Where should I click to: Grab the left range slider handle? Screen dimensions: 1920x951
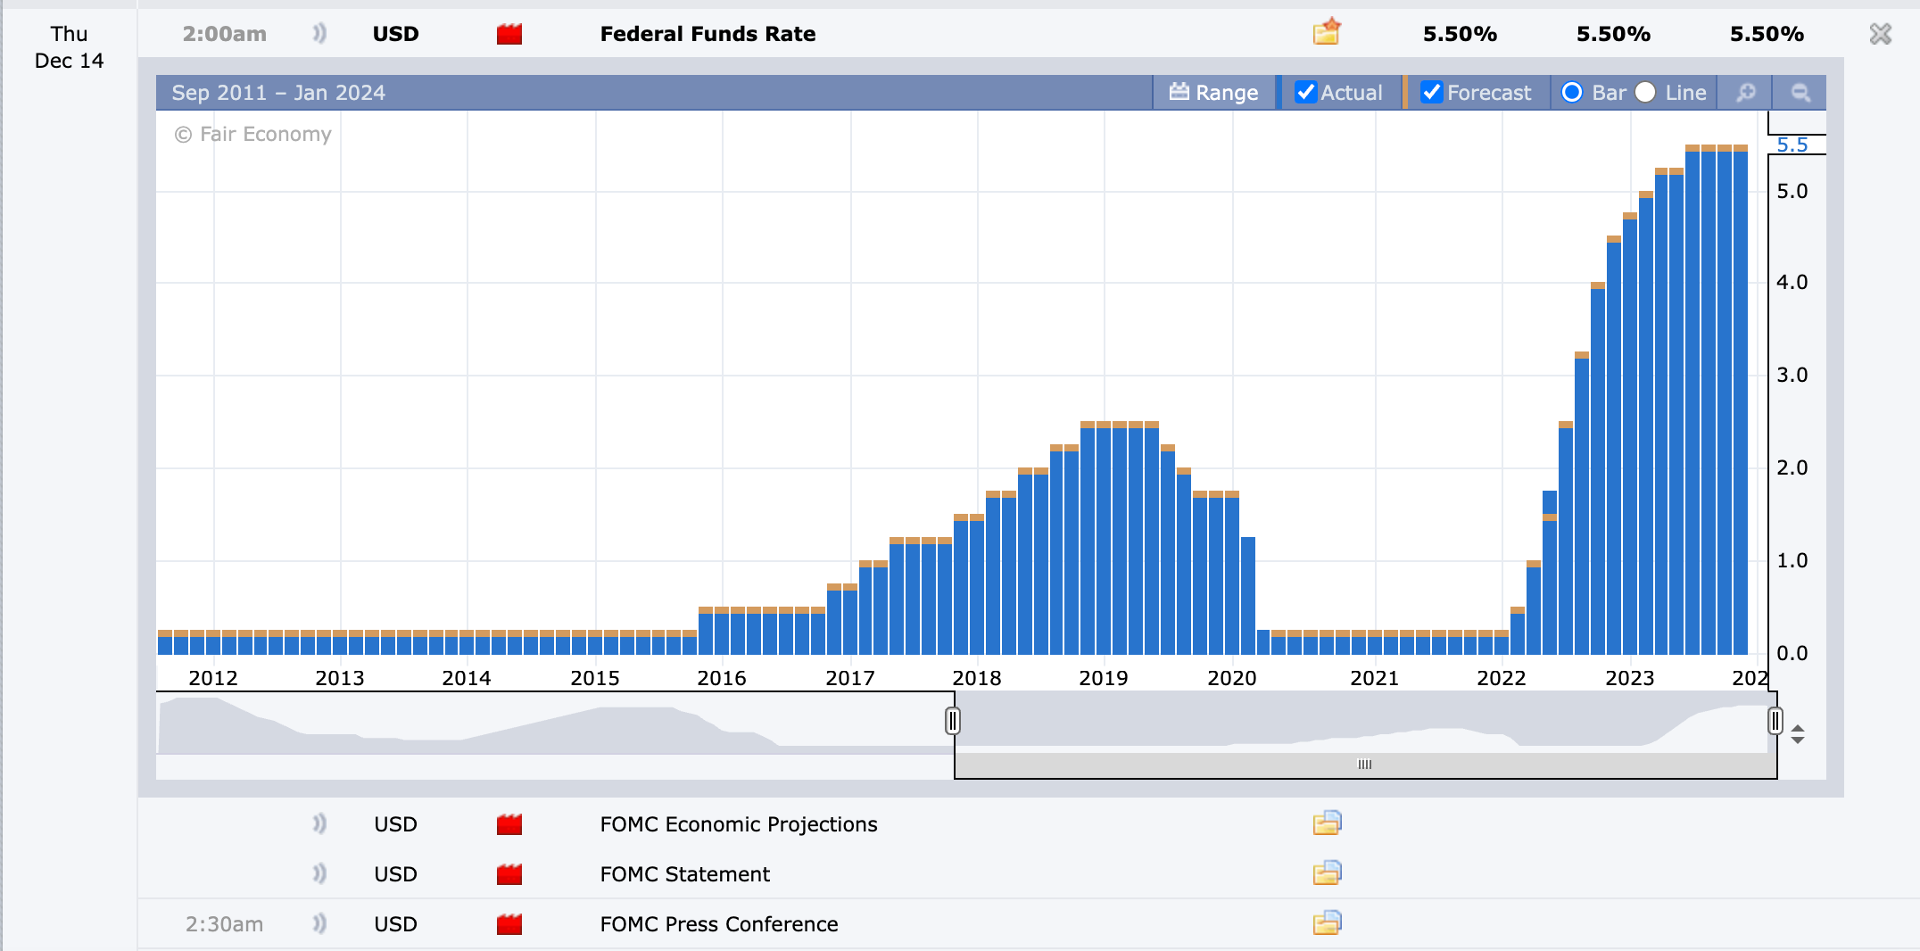(x=953, y=720)
